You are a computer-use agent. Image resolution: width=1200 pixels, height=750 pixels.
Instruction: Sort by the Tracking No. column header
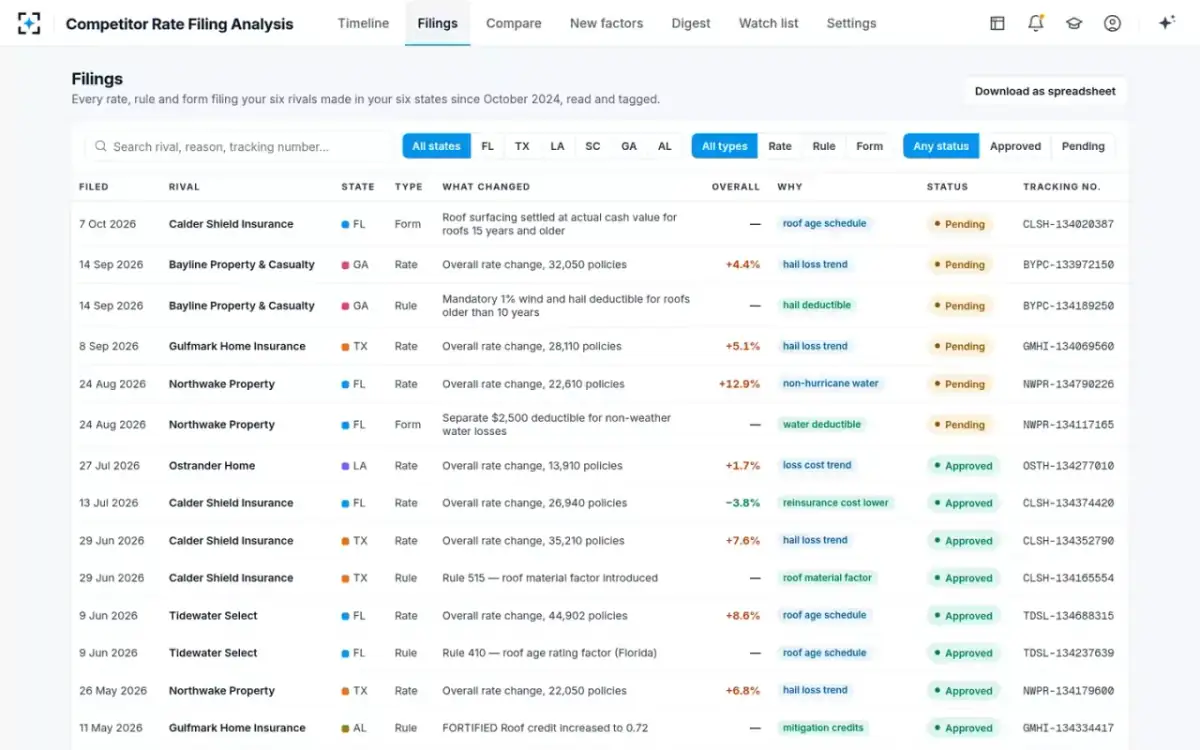pos(1061,187)
